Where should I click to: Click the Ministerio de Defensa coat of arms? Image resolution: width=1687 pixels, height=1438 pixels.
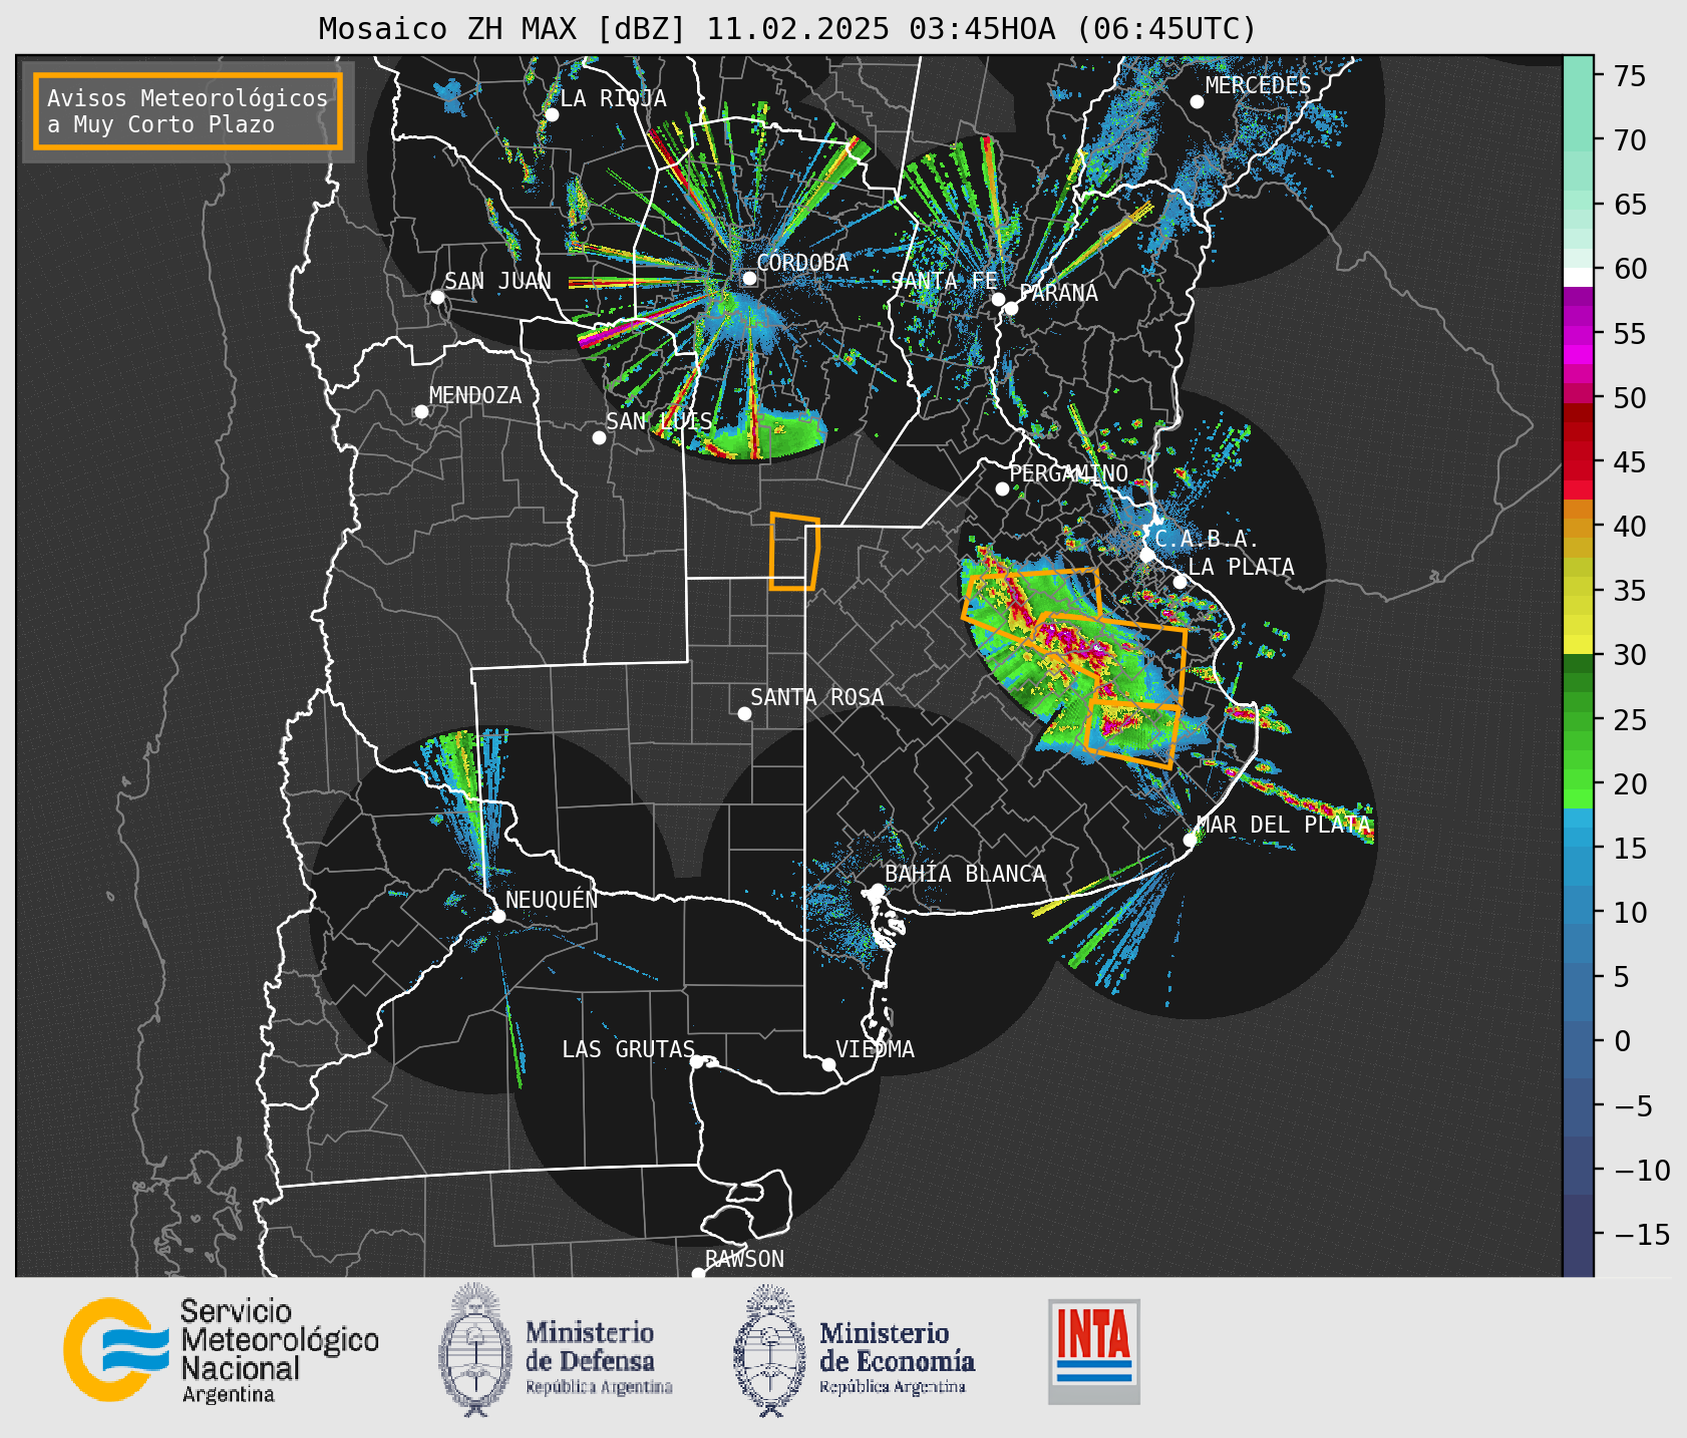click(474, 1350)
